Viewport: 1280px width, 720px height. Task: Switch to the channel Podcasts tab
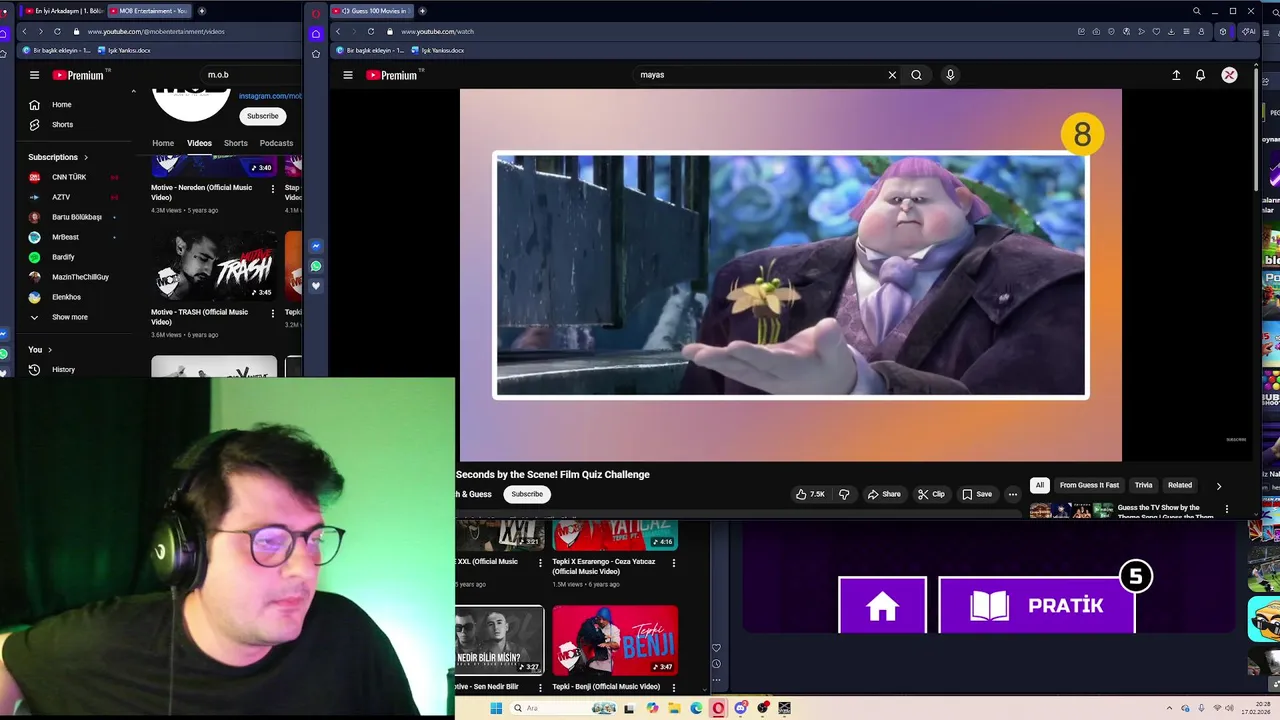tap(276, 143)
